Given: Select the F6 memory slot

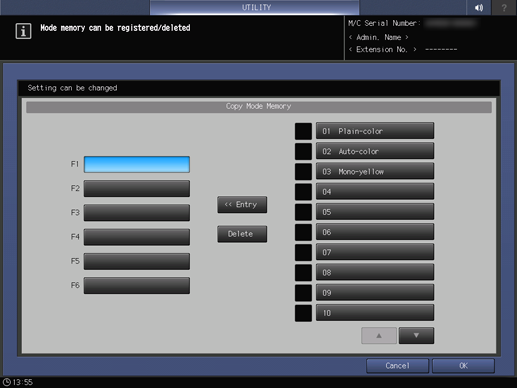Looking at the screenshot, I should [x=137, y=286].
